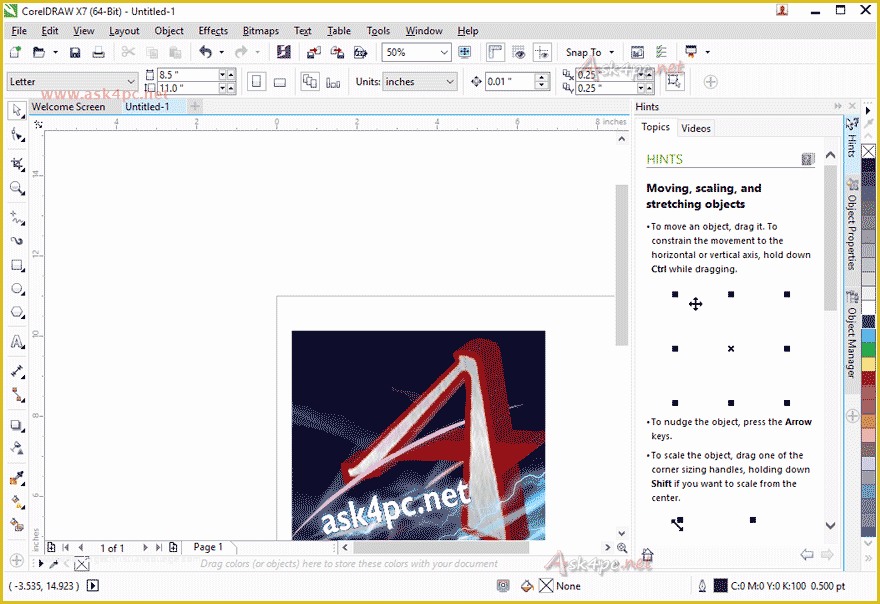Select the Crop tool
Screen dimensions: 880x604
point(17,164)
